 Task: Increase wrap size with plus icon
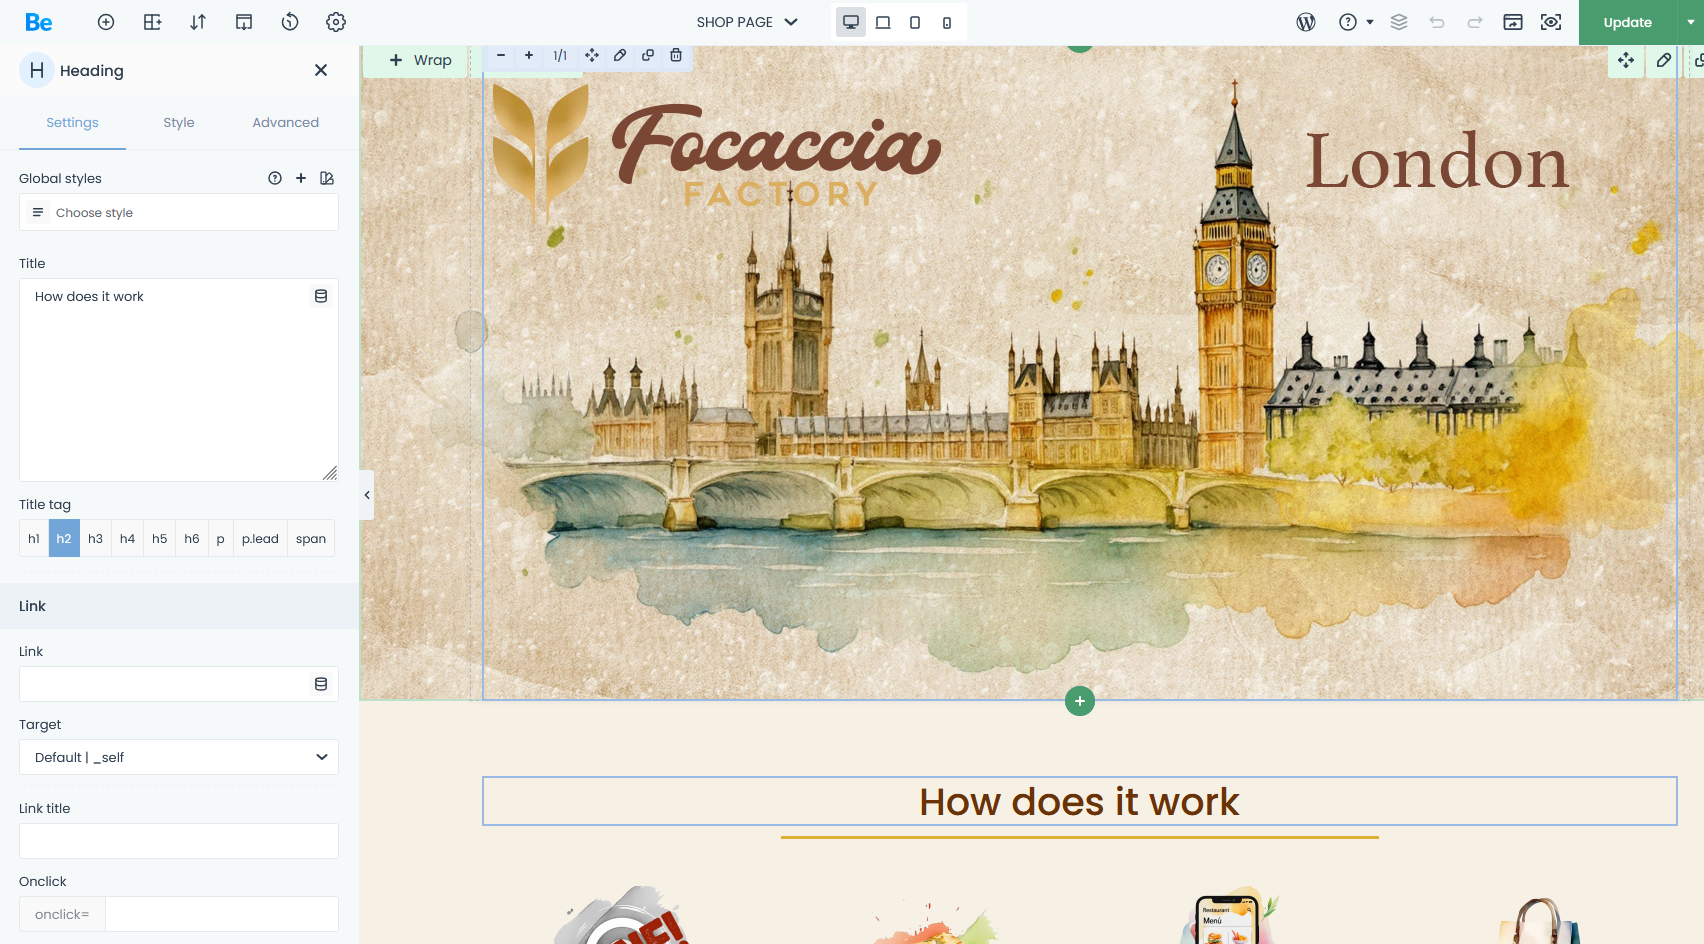click(529, 56)
